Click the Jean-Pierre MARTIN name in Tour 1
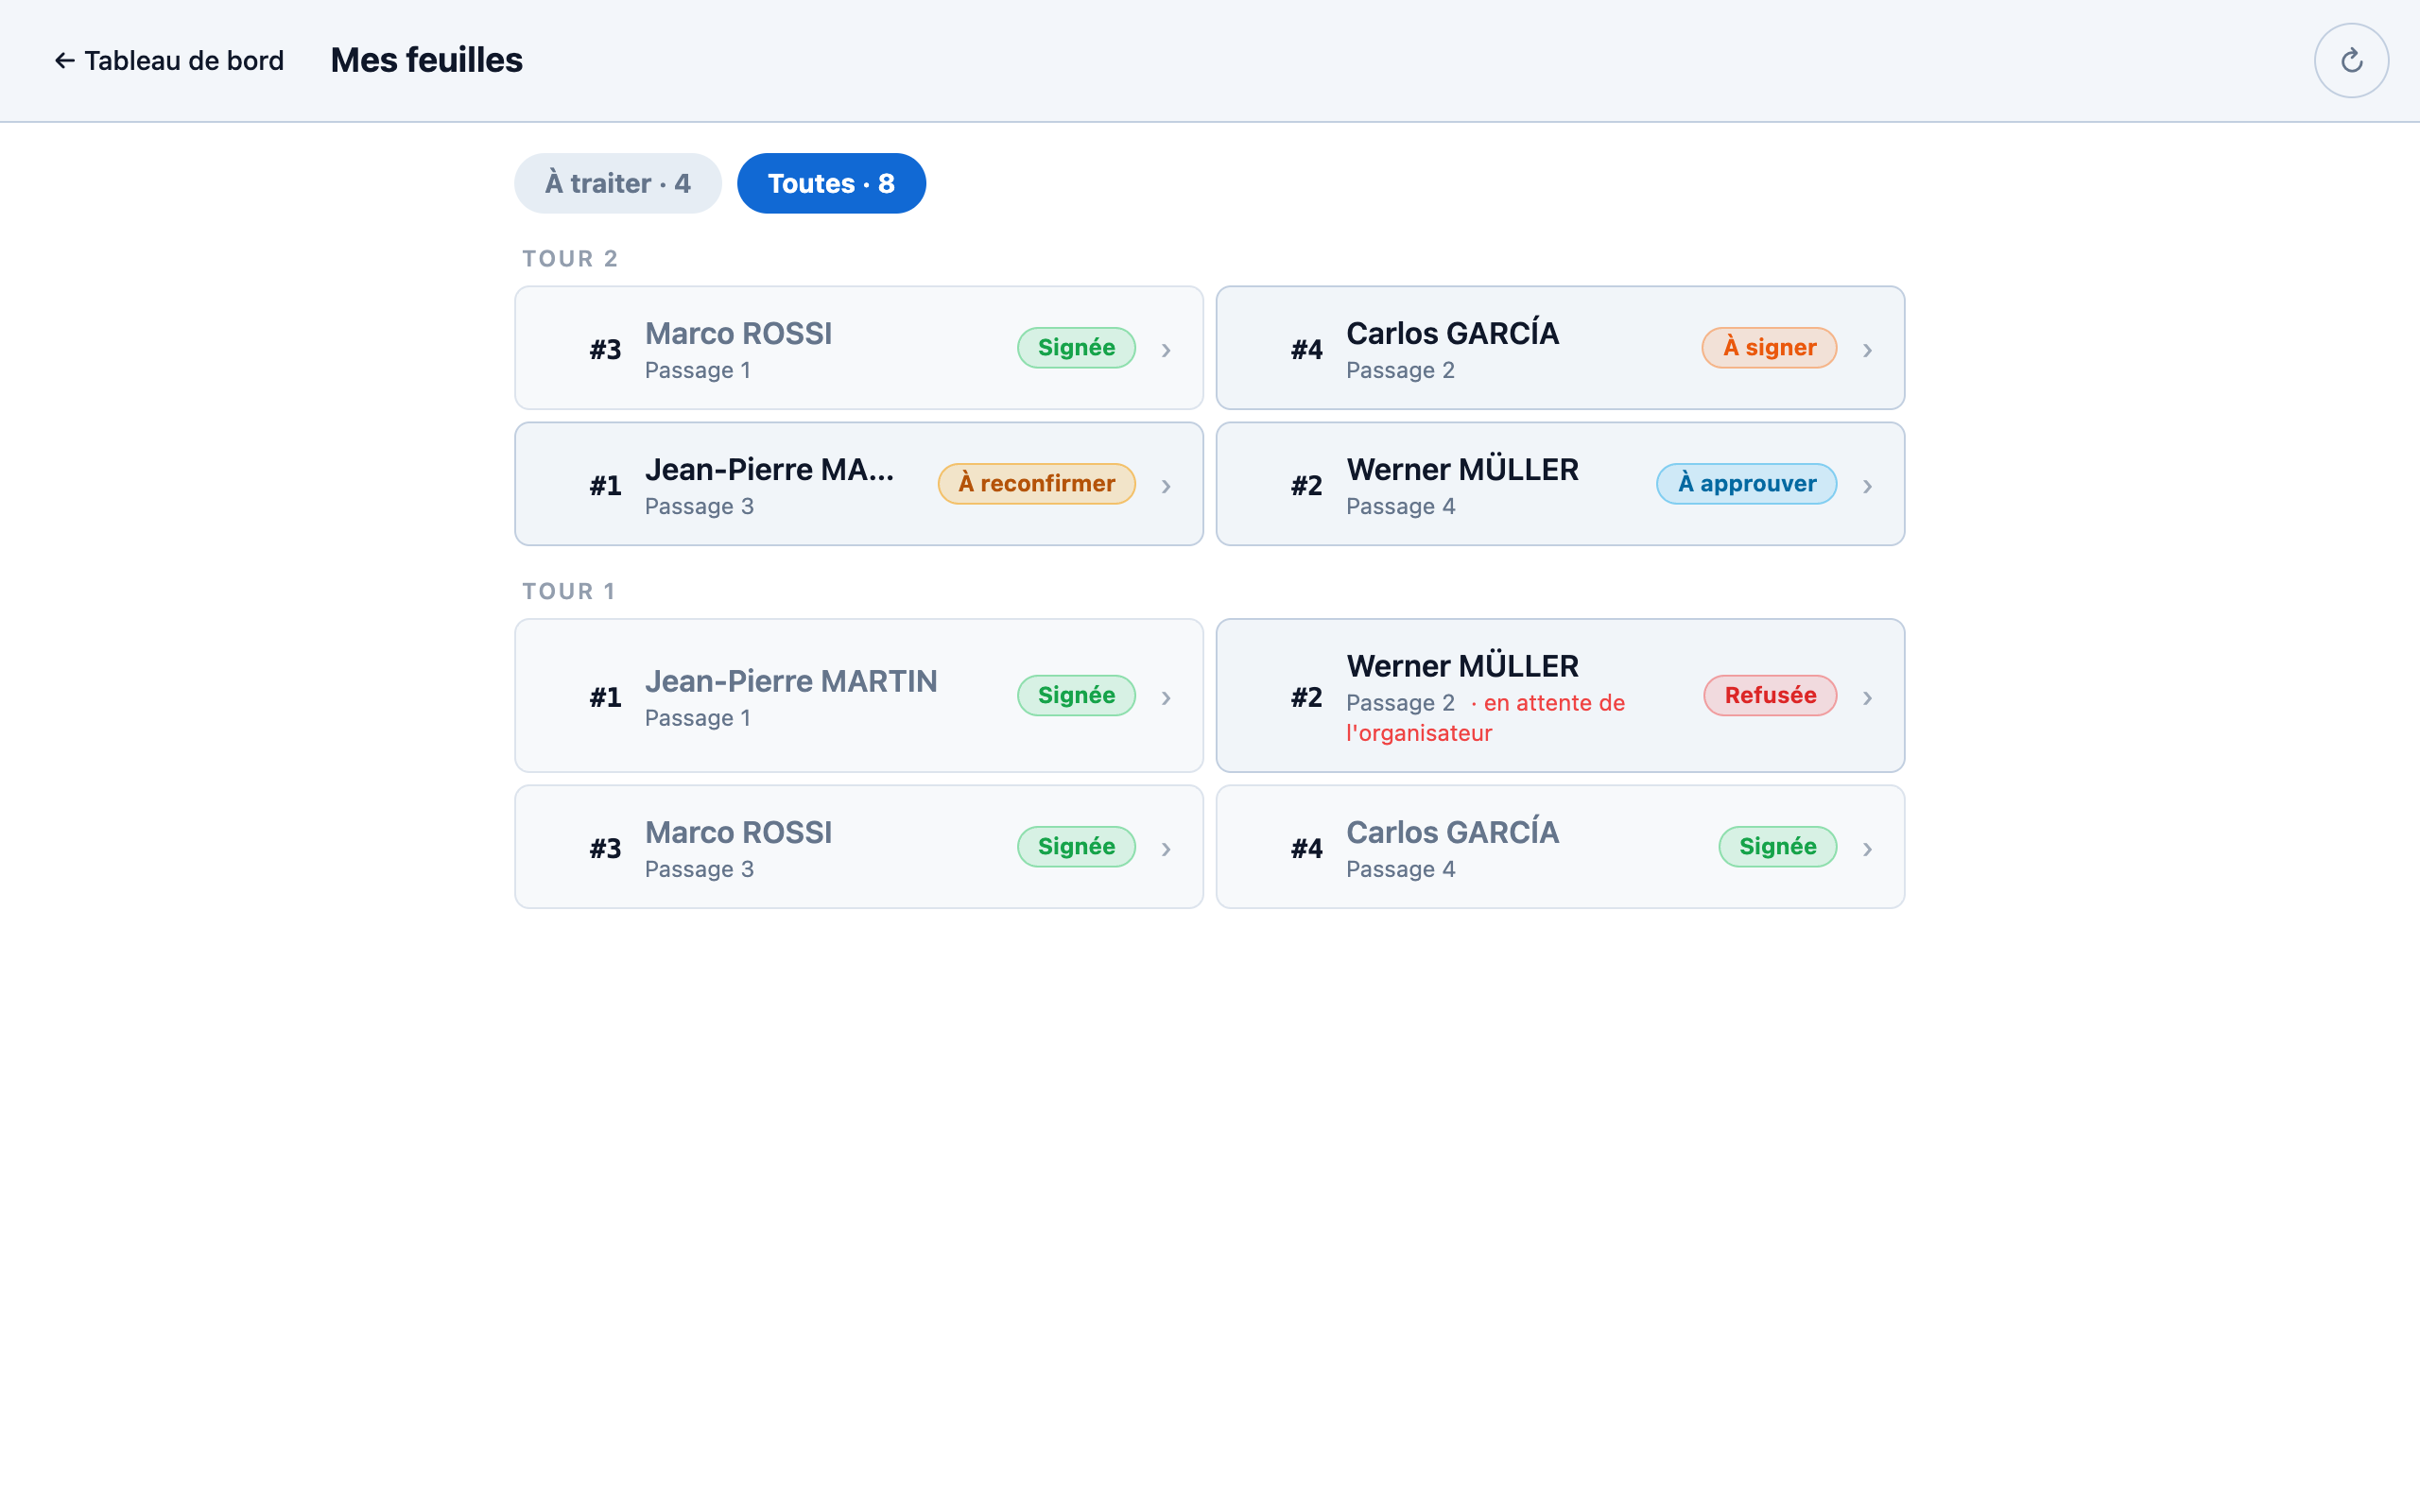This screenshot has width=2420, height=1512. 791,681
